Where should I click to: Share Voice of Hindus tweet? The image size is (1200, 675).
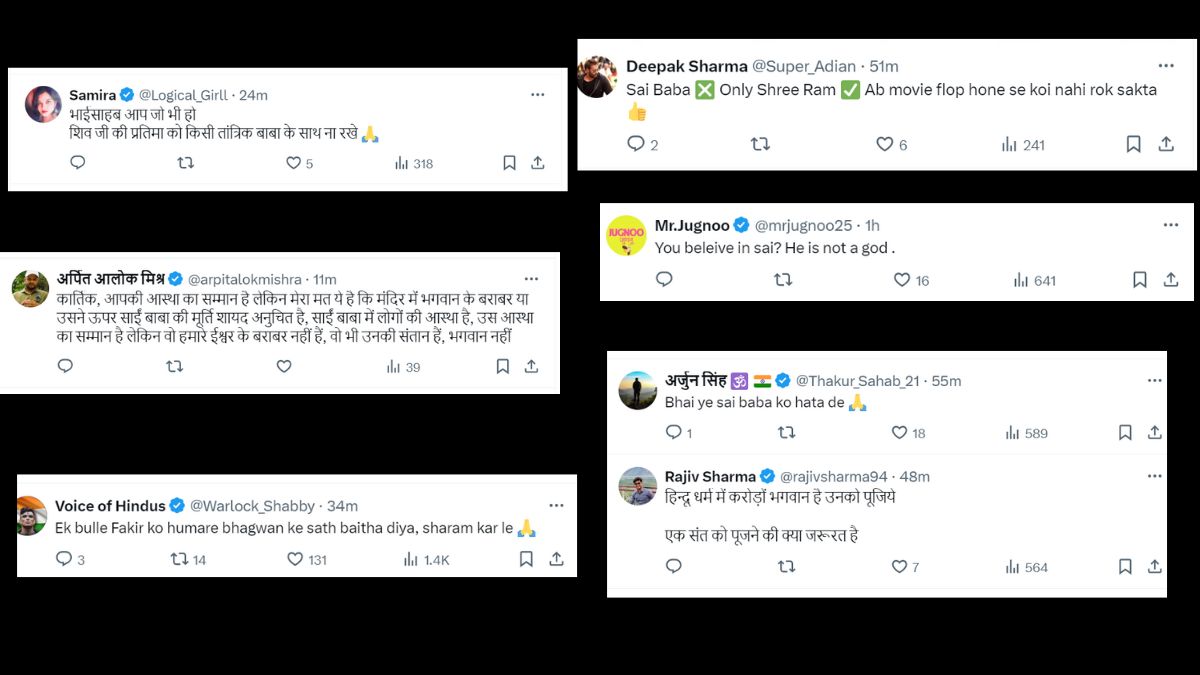pyautogui.click(x=556, y=559)
